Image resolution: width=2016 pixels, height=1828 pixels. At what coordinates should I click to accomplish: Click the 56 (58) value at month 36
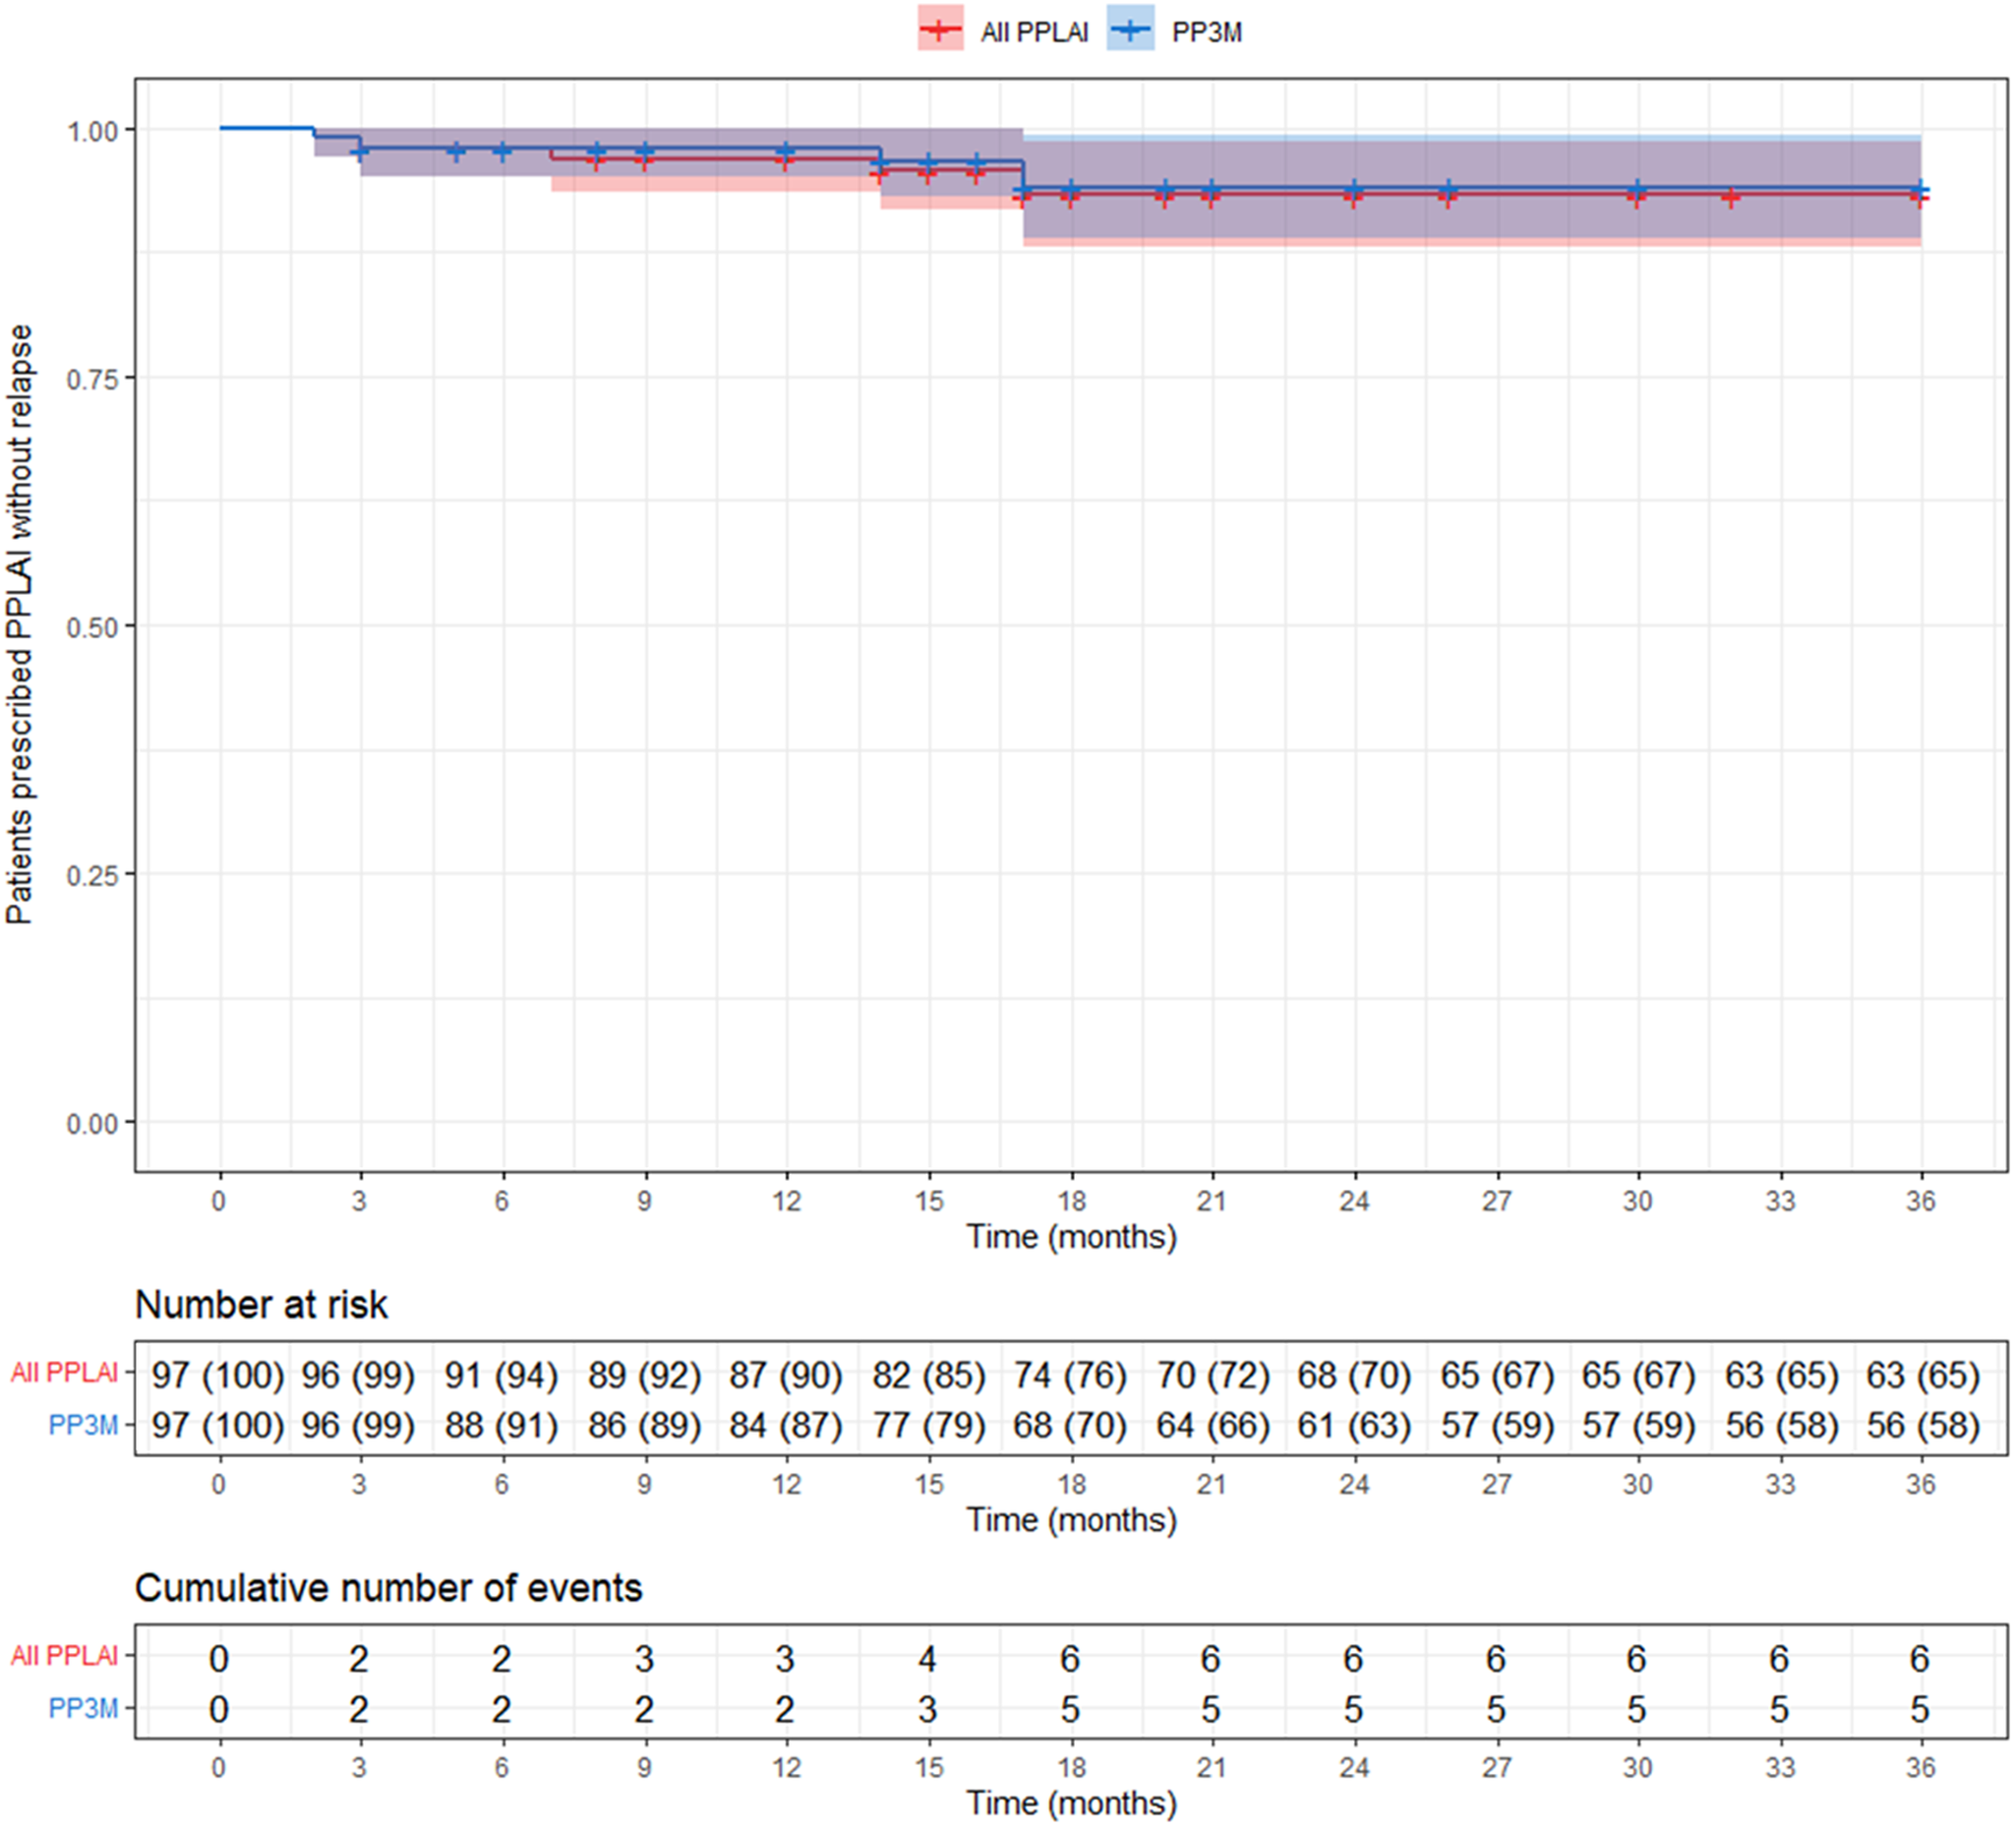point(1922,1426)
